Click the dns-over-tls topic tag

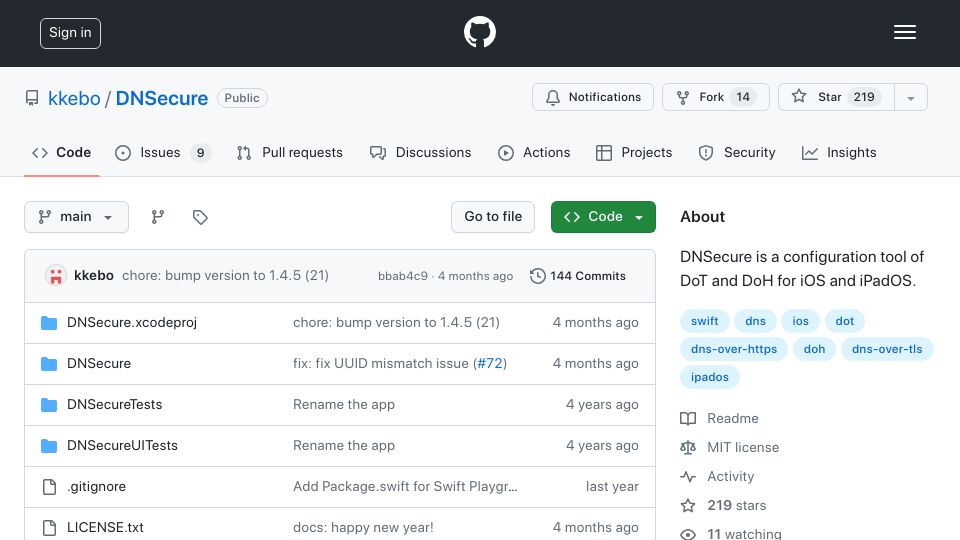point(887,349)
